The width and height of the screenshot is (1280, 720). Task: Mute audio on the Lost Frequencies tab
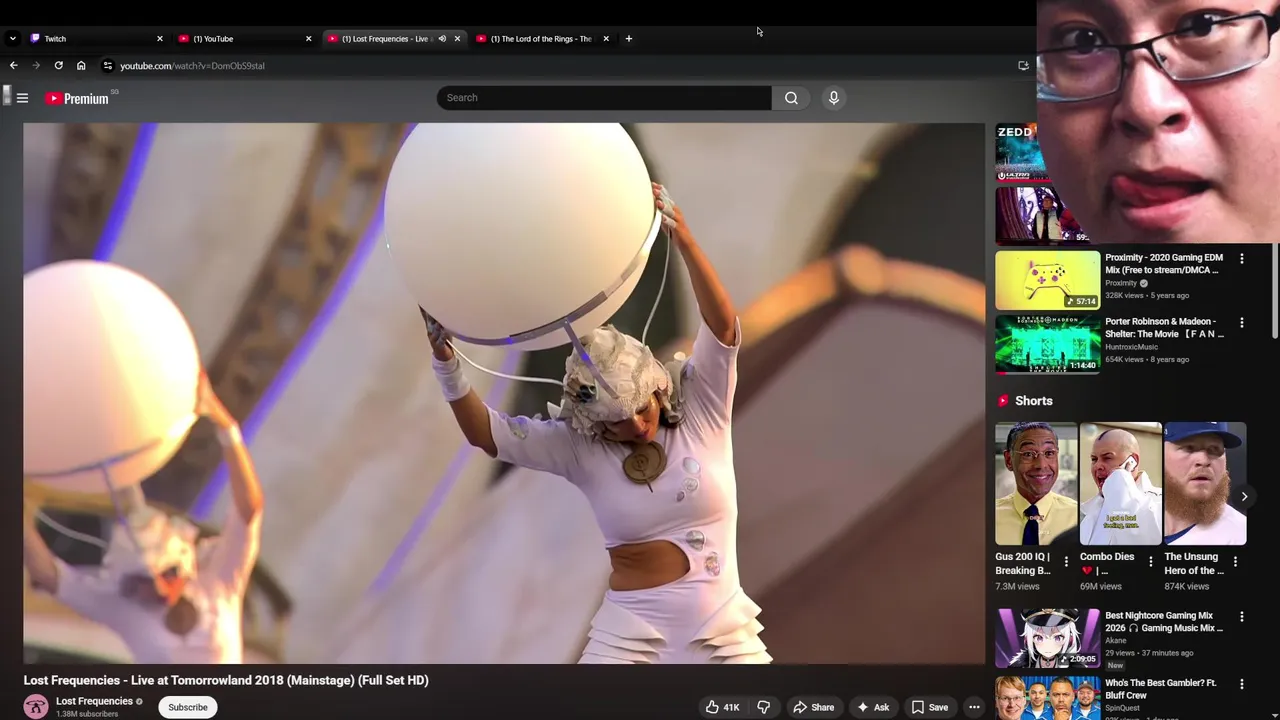(442, 39)
